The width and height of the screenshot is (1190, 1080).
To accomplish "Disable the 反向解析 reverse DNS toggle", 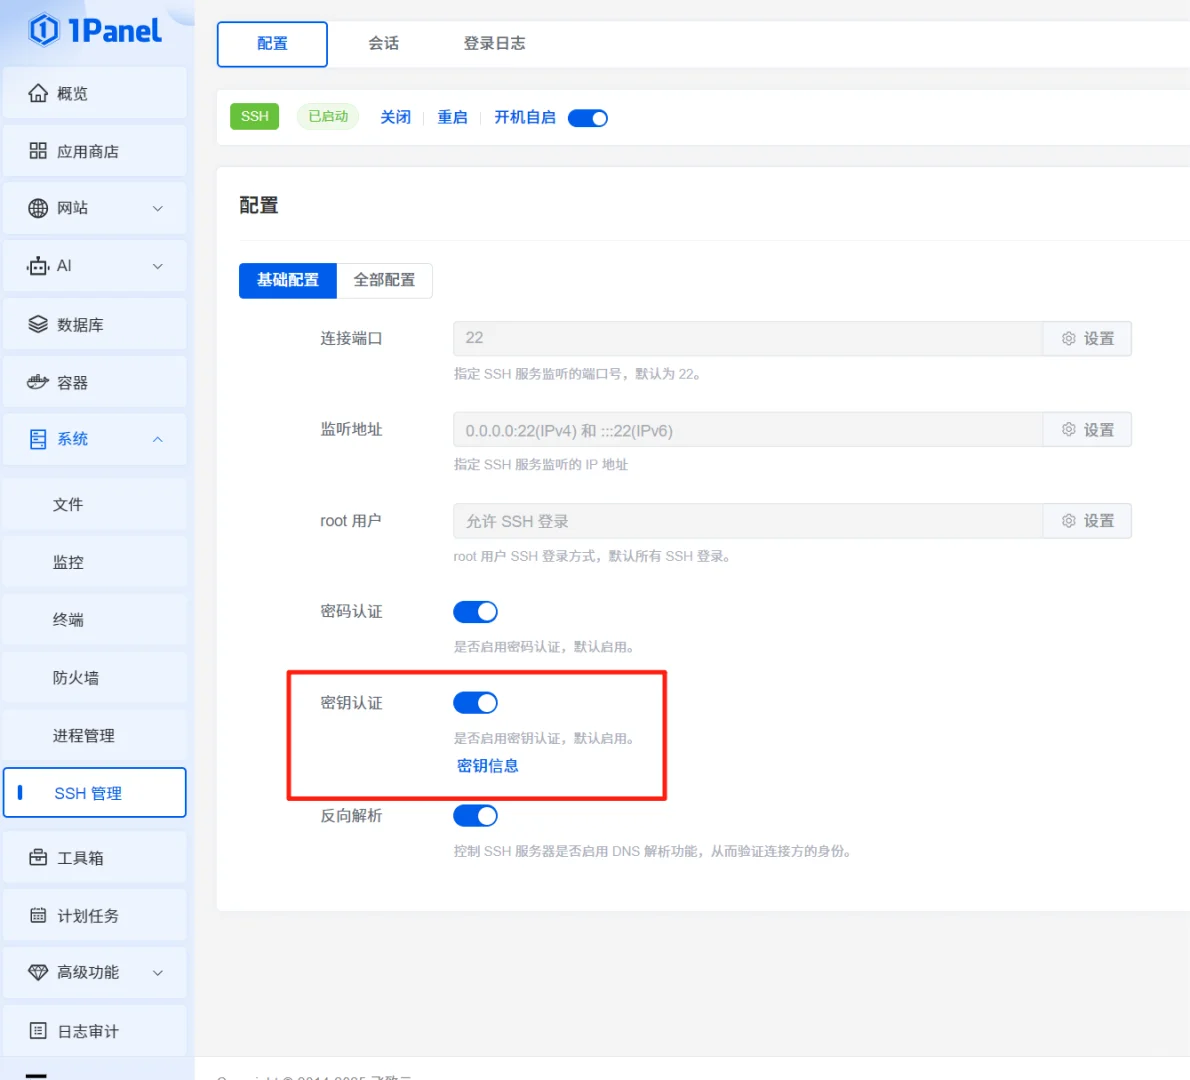I will (x=475, y=815).
